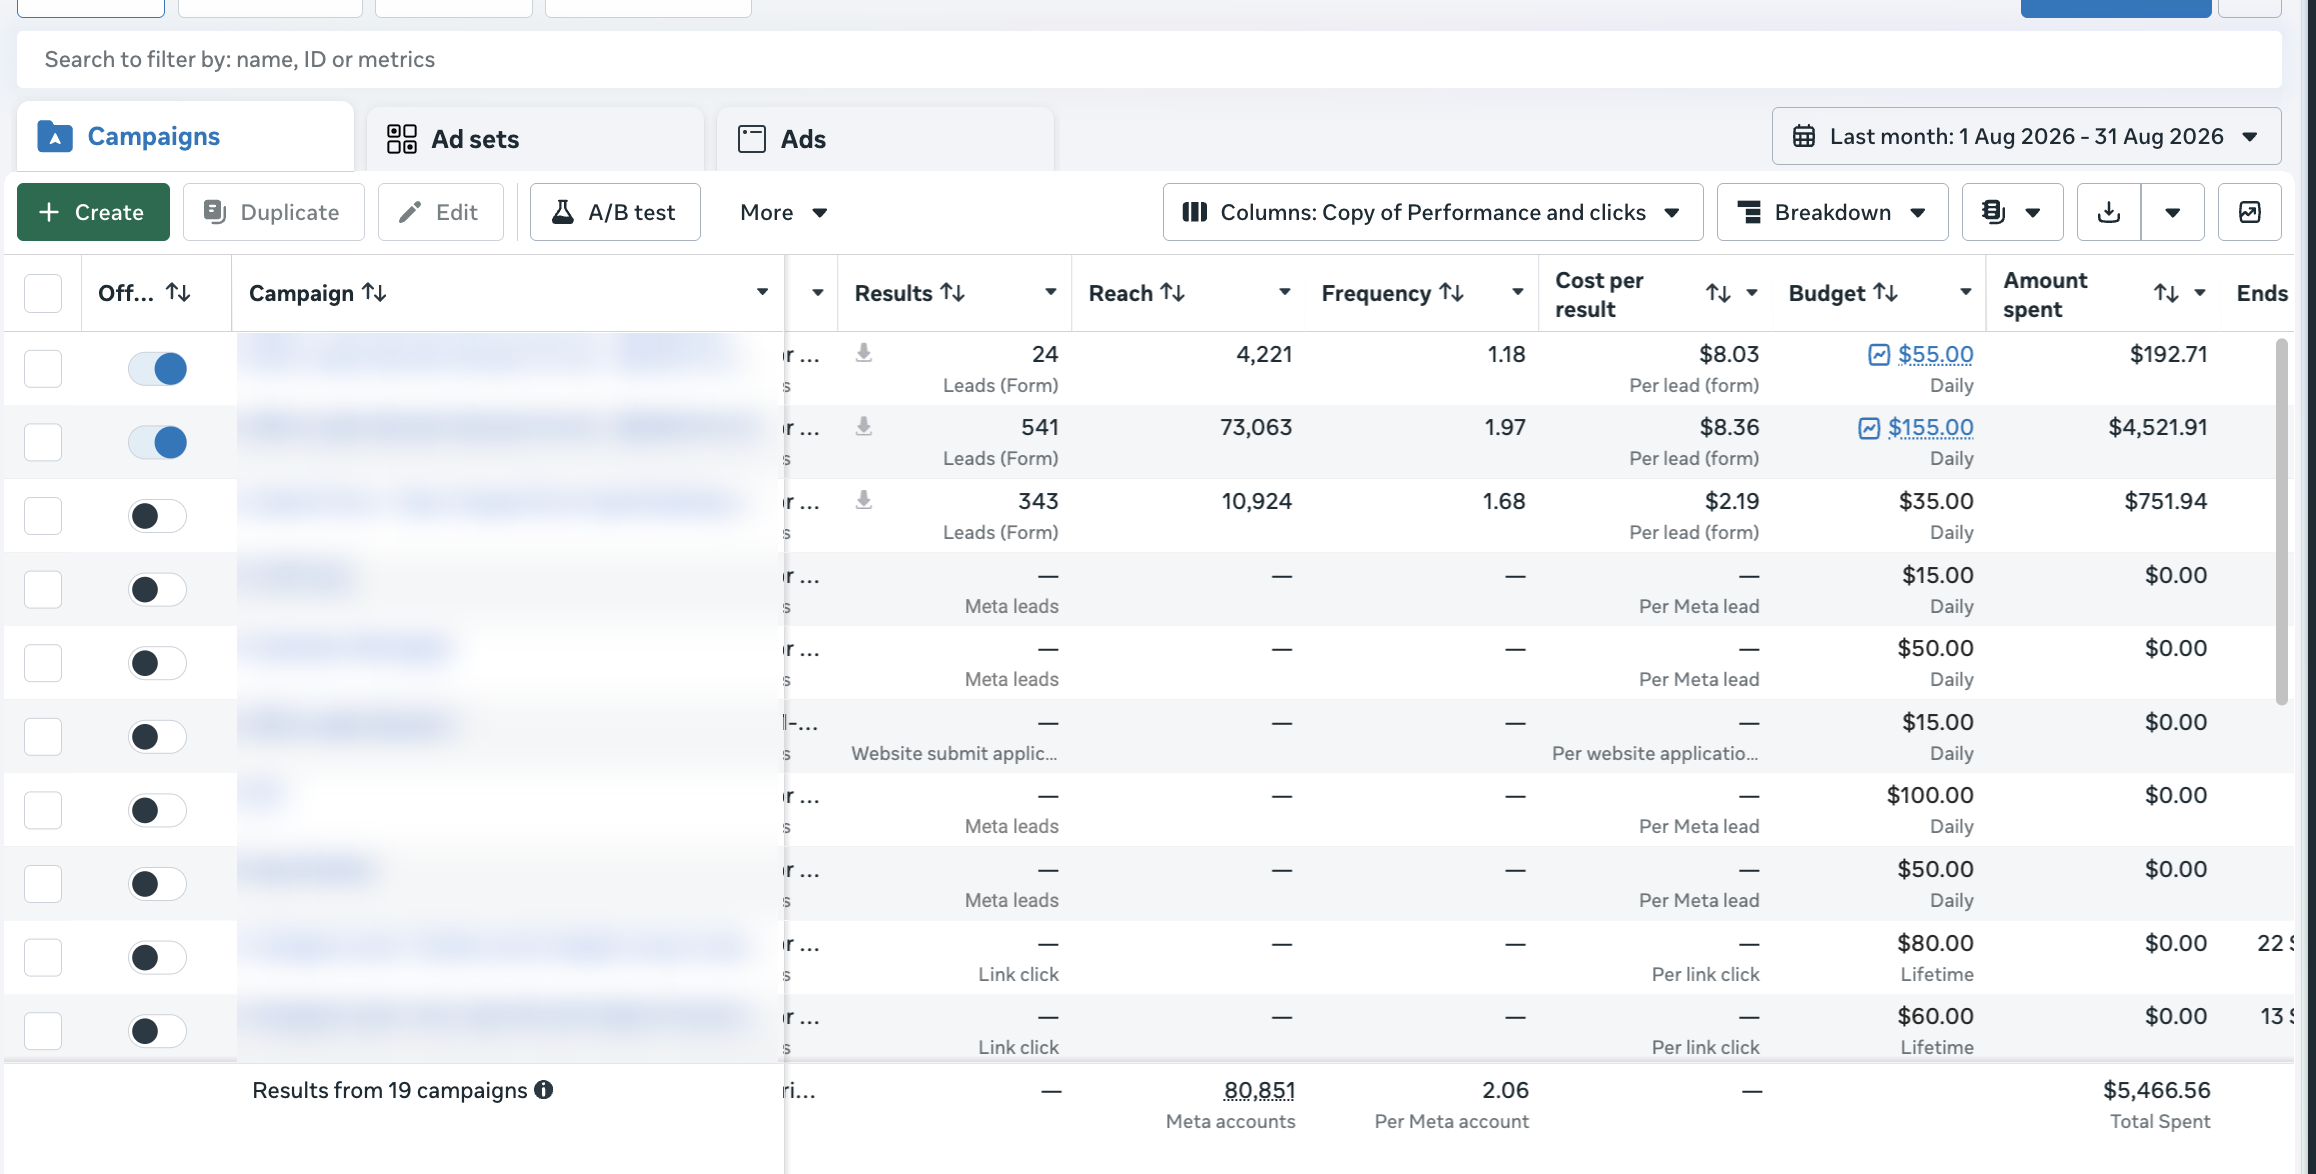This screenshot has height=1174, width=2316.
Task: Sort by Cost per result arrows
Action: (x=1718, y=293)
